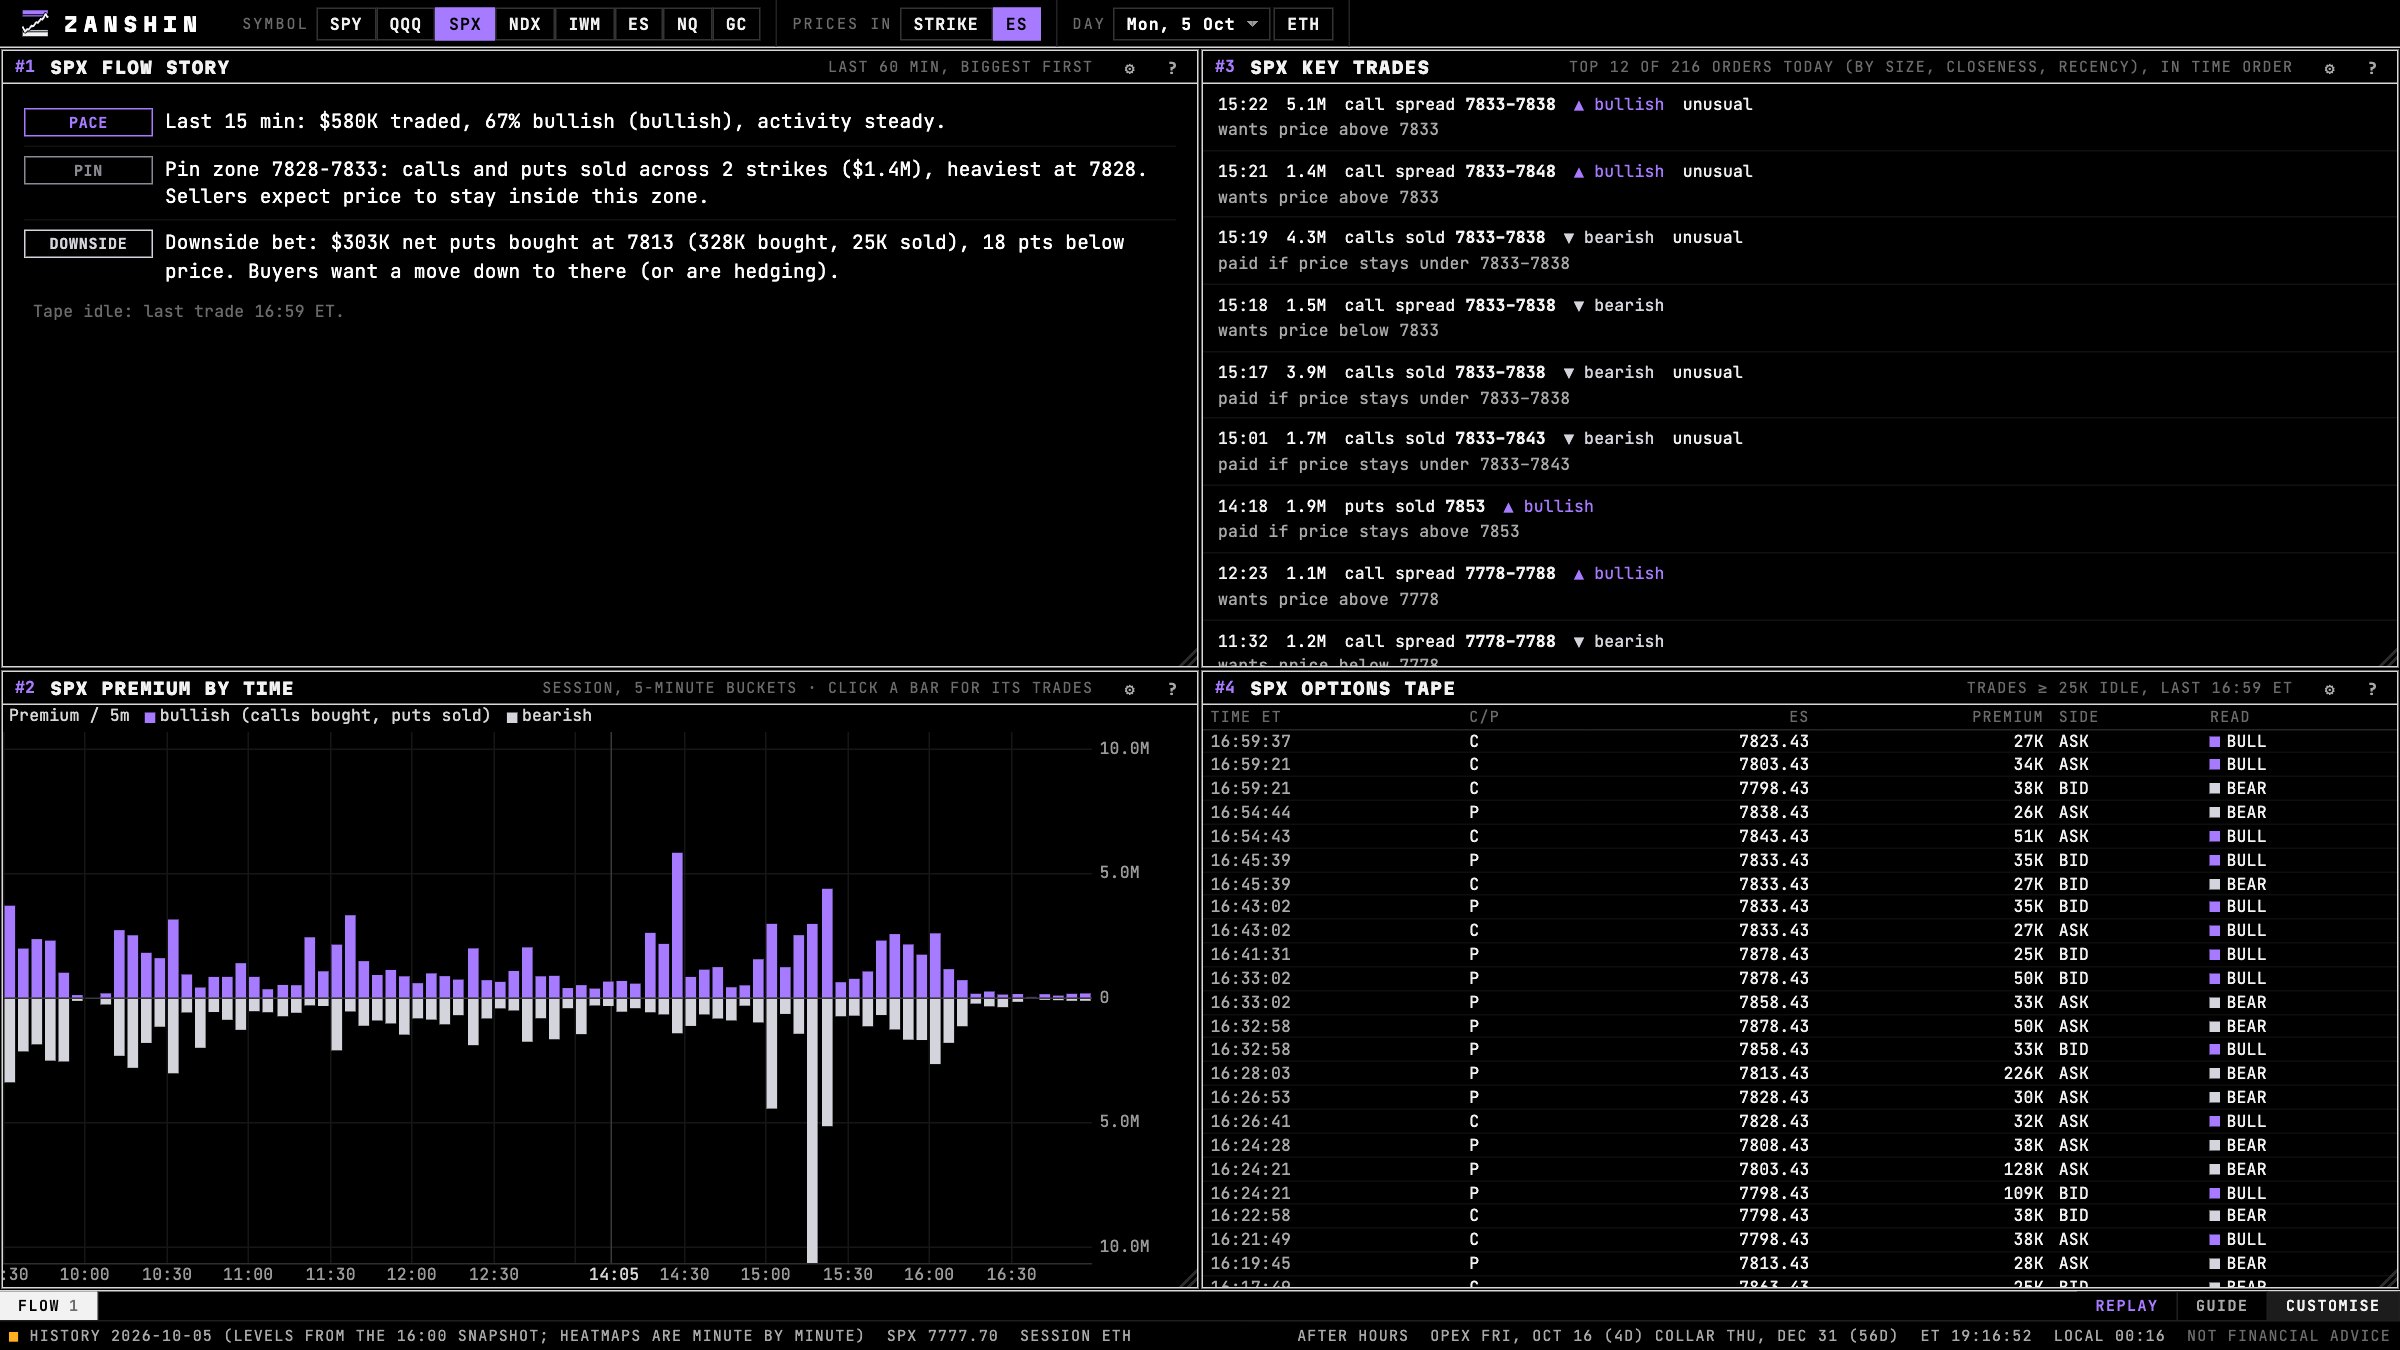Select the NQ symbol
Viewport: 2400px width, 1350px height.
pyautogui.click(x=687, y=24)
